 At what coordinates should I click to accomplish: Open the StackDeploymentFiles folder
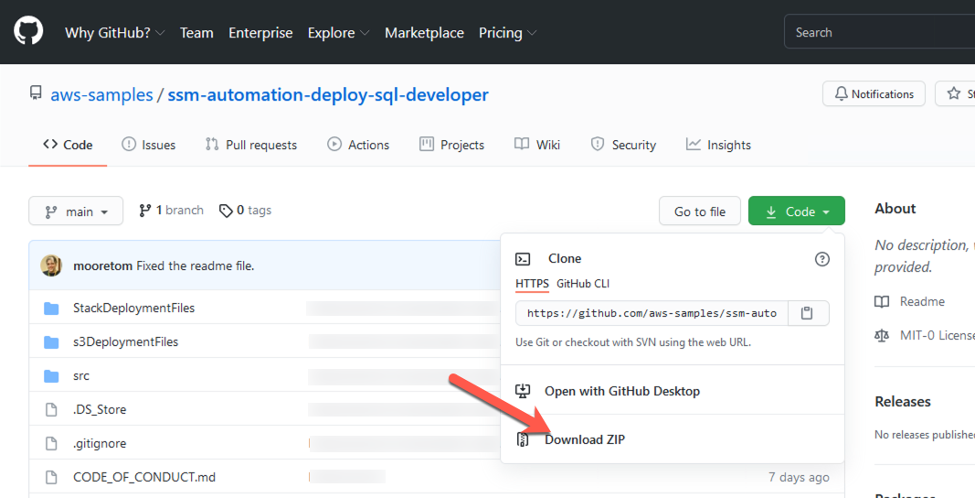coord(134,308)
